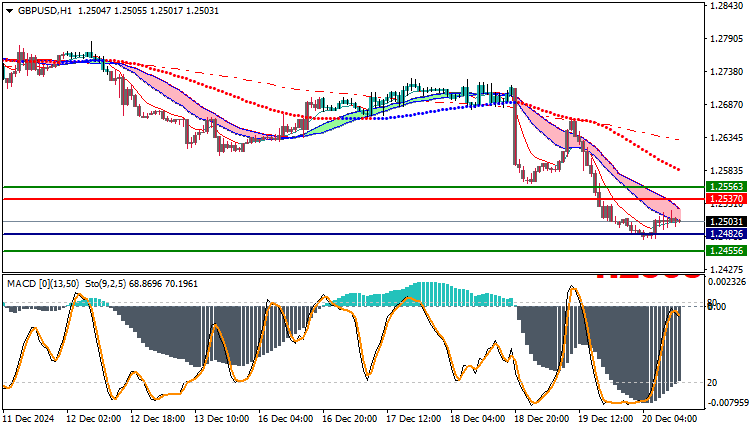Select the 1.27905 price axis value
Viewport: 750px width, 430px height.
tap(727, 39)
